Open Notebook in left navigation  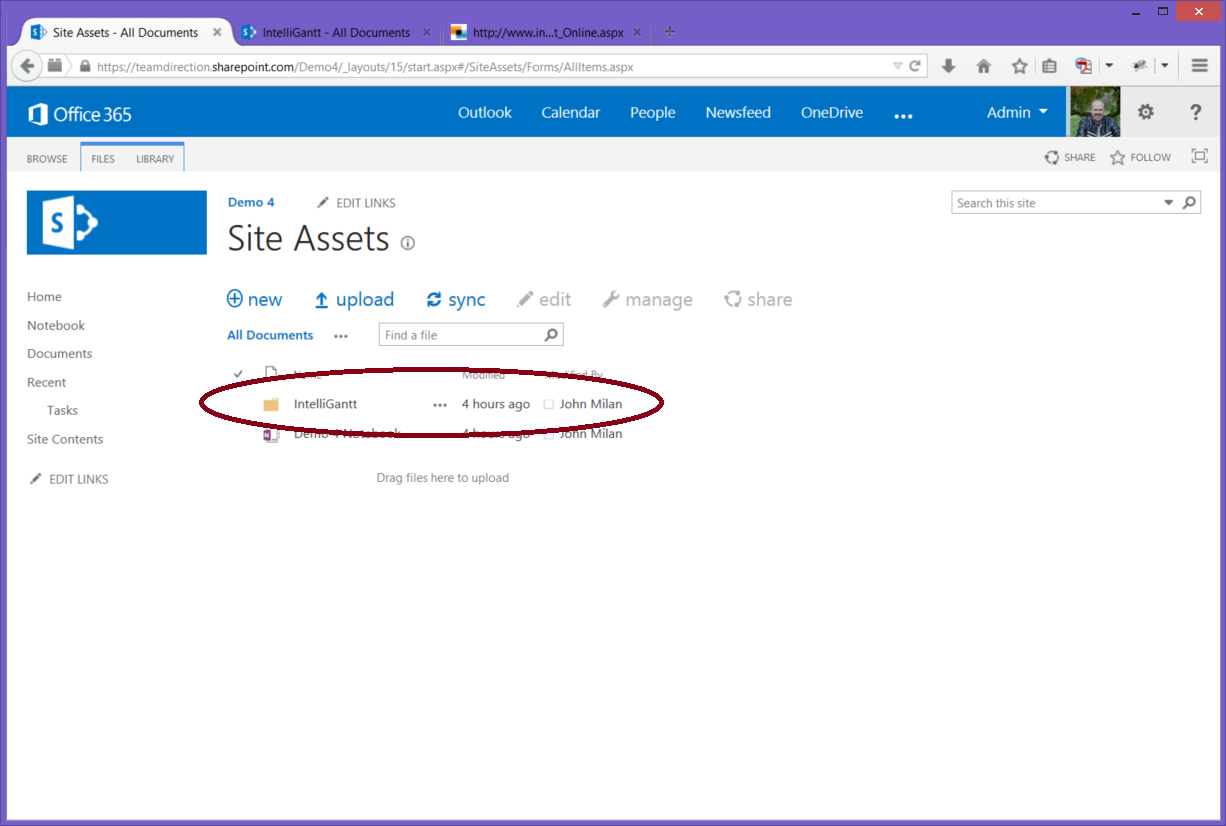click(56, 325)
